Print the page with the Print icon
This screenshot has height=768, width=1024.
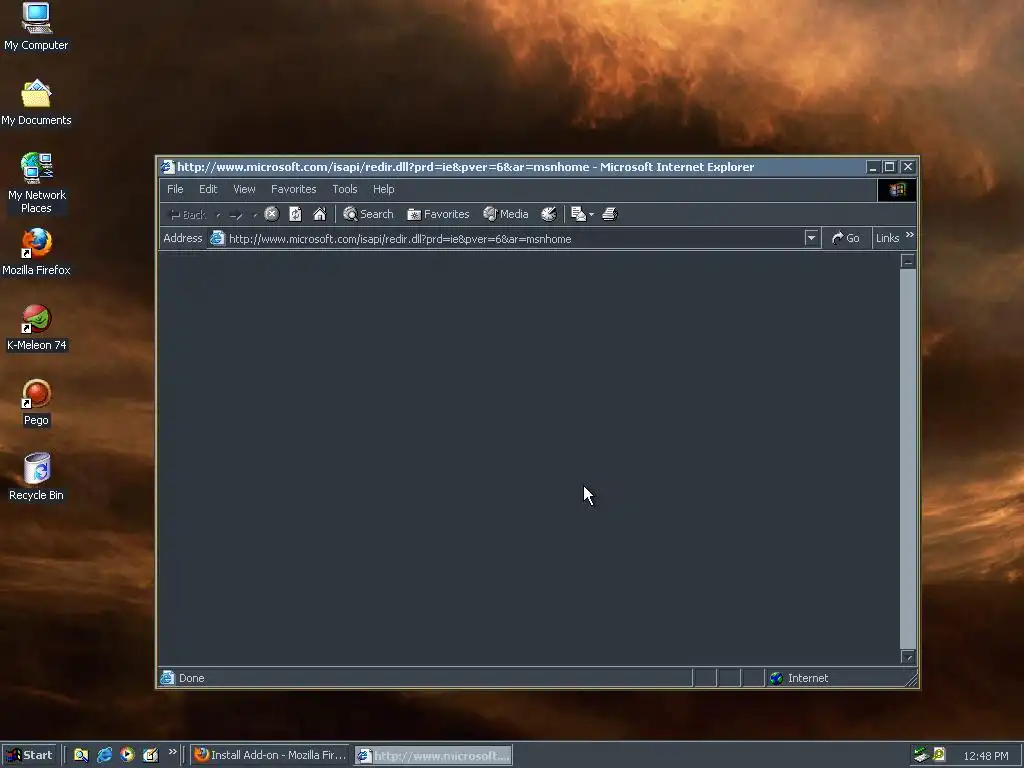pyautogui.click(x=609, y=214)
